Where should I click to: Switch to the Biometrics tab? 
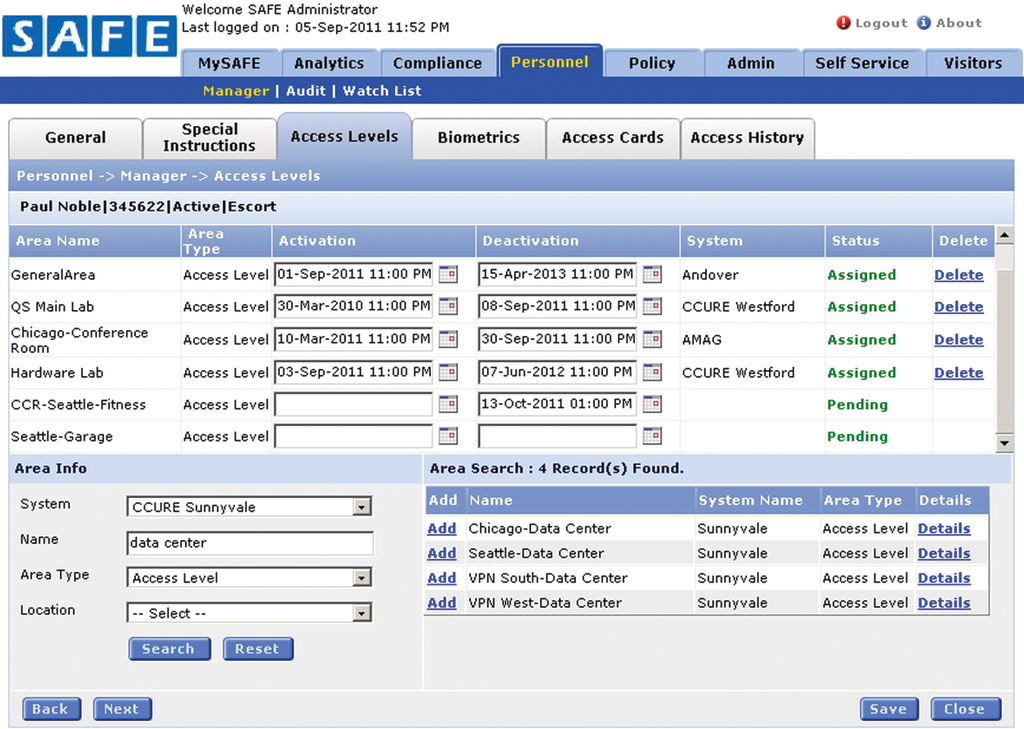(x=478, y=138)
